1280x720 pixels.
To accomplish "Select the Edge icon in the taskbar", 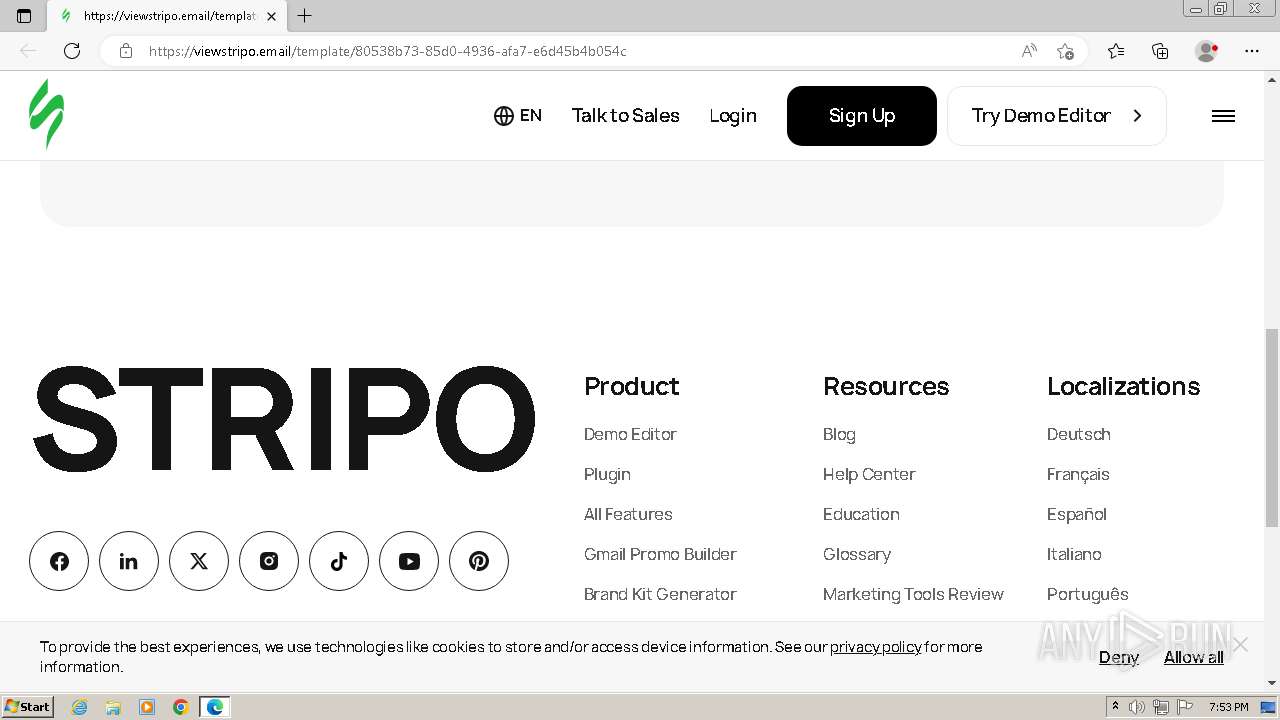I will click(215, 707).
